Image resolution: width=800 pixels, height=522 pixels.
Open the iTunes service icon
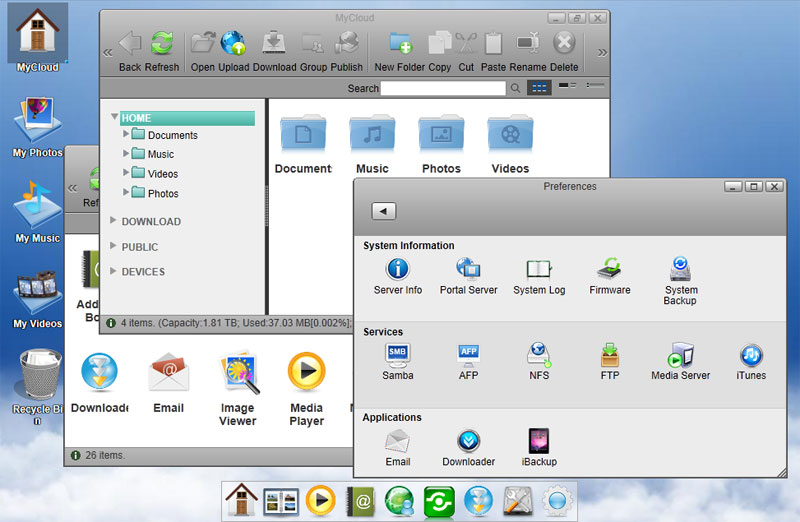[751, 355]
